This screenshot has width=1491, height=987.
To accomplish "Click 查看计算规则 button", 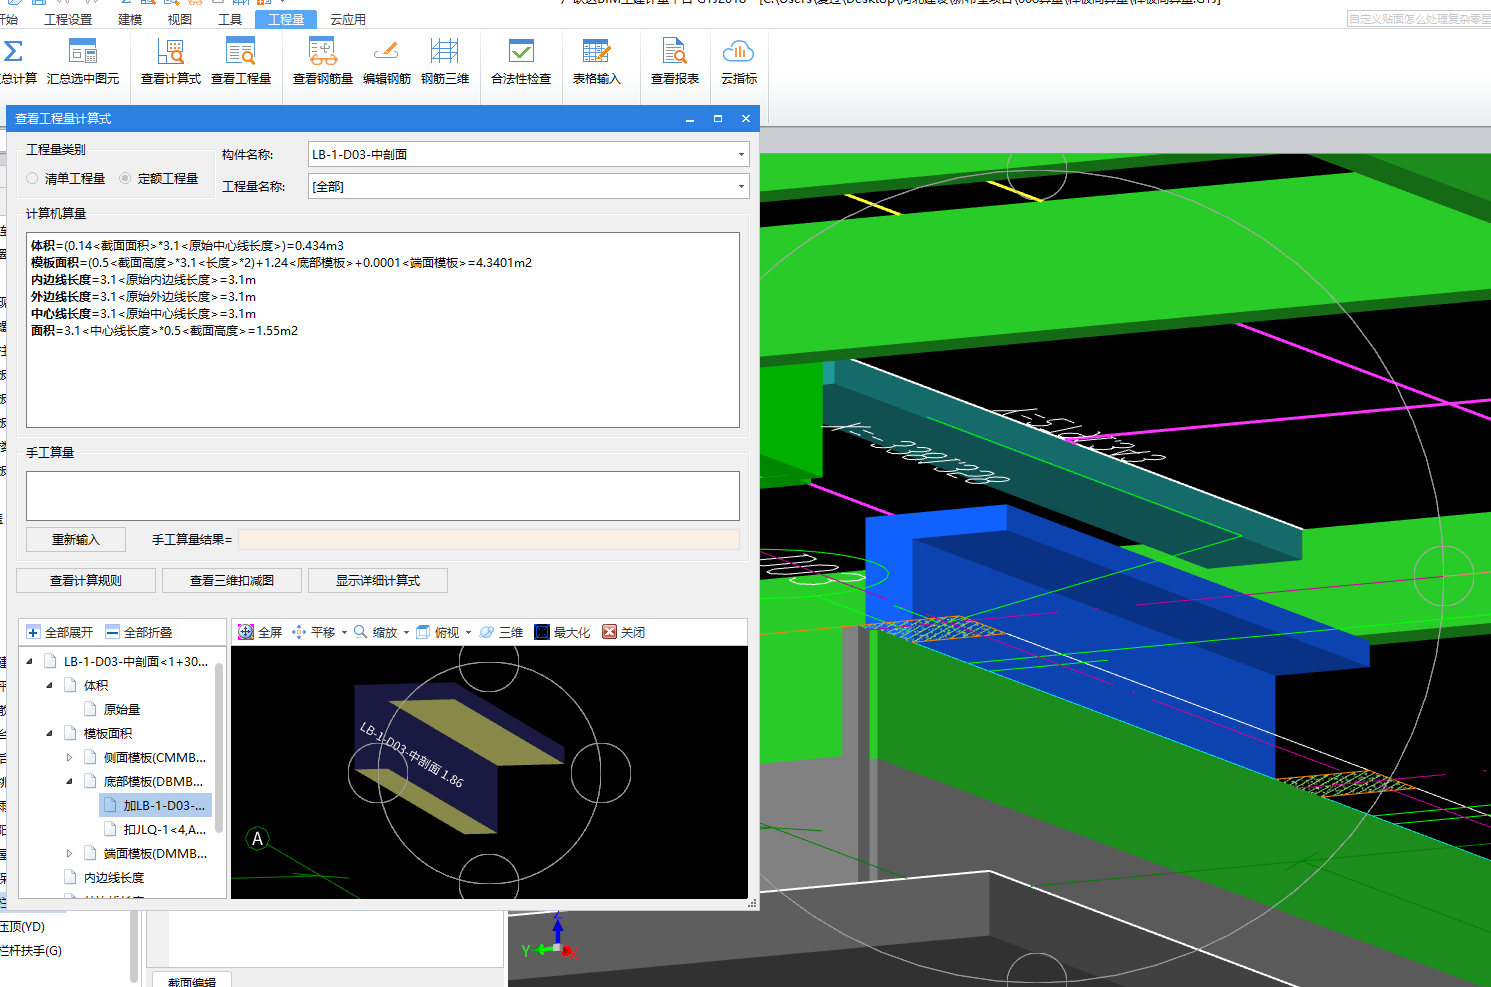I will click(86, 580).
